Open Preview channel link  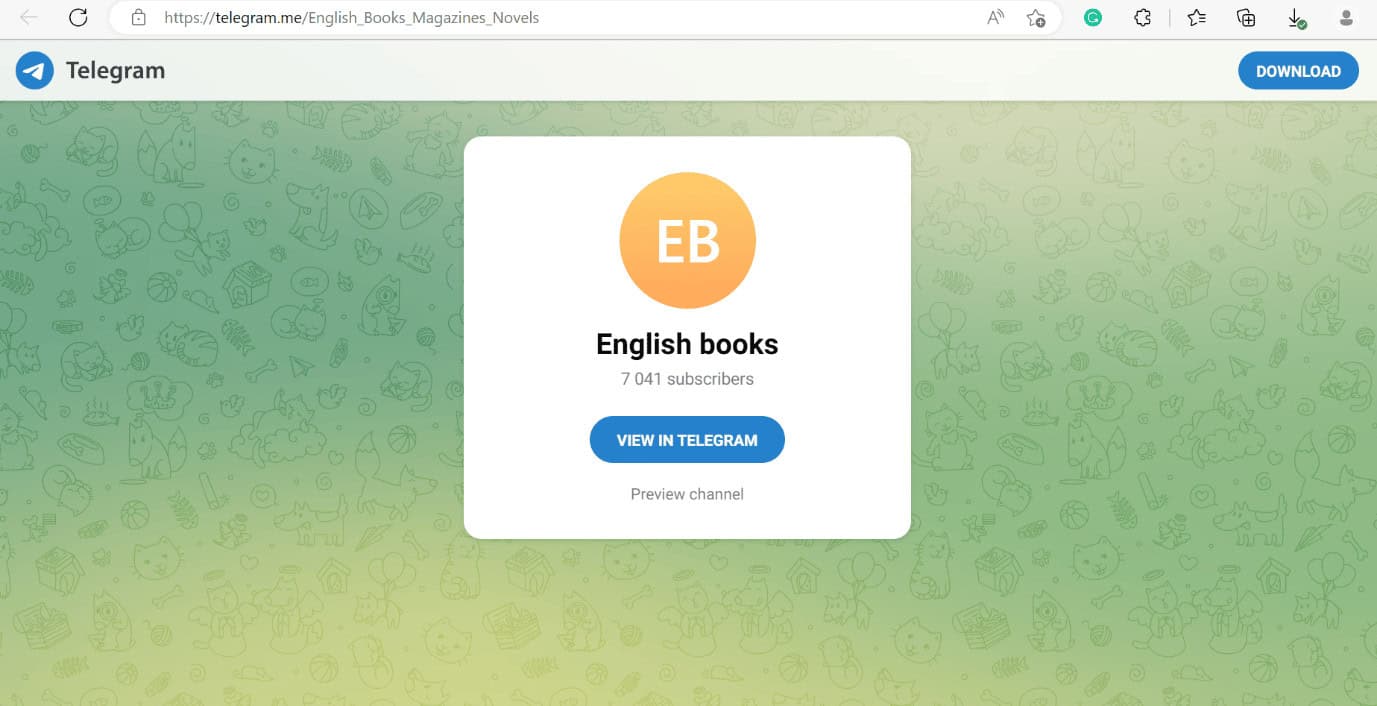[x=687, y=493]
